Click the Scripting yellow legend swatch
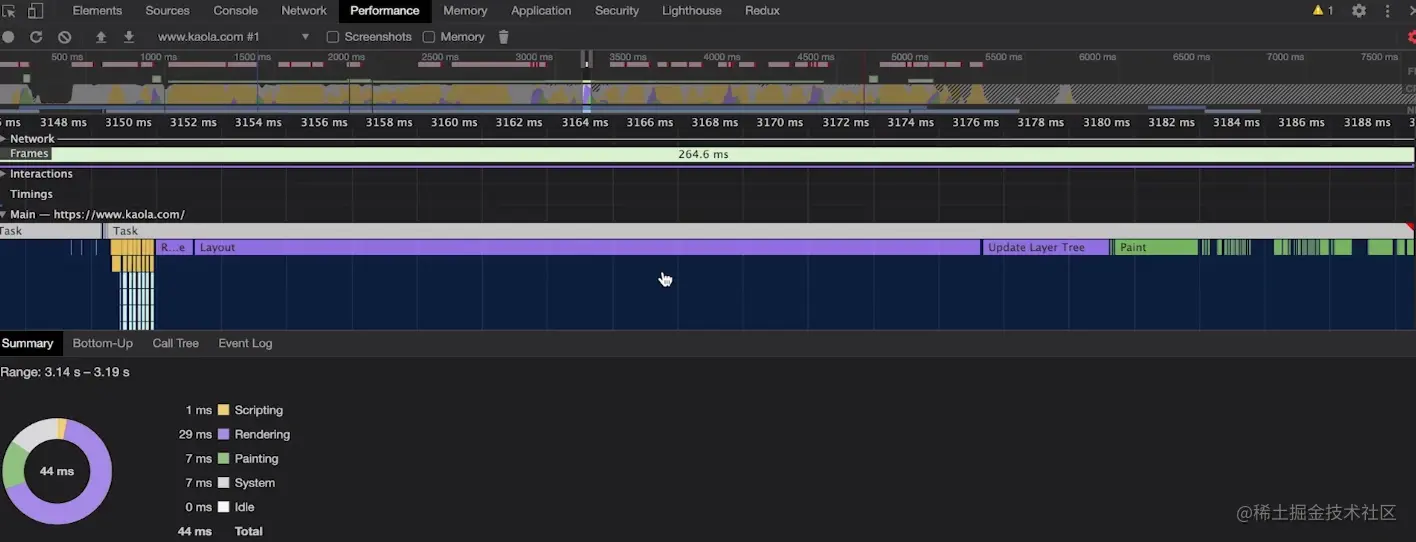 pyautogui.click(x=224, y=410)
